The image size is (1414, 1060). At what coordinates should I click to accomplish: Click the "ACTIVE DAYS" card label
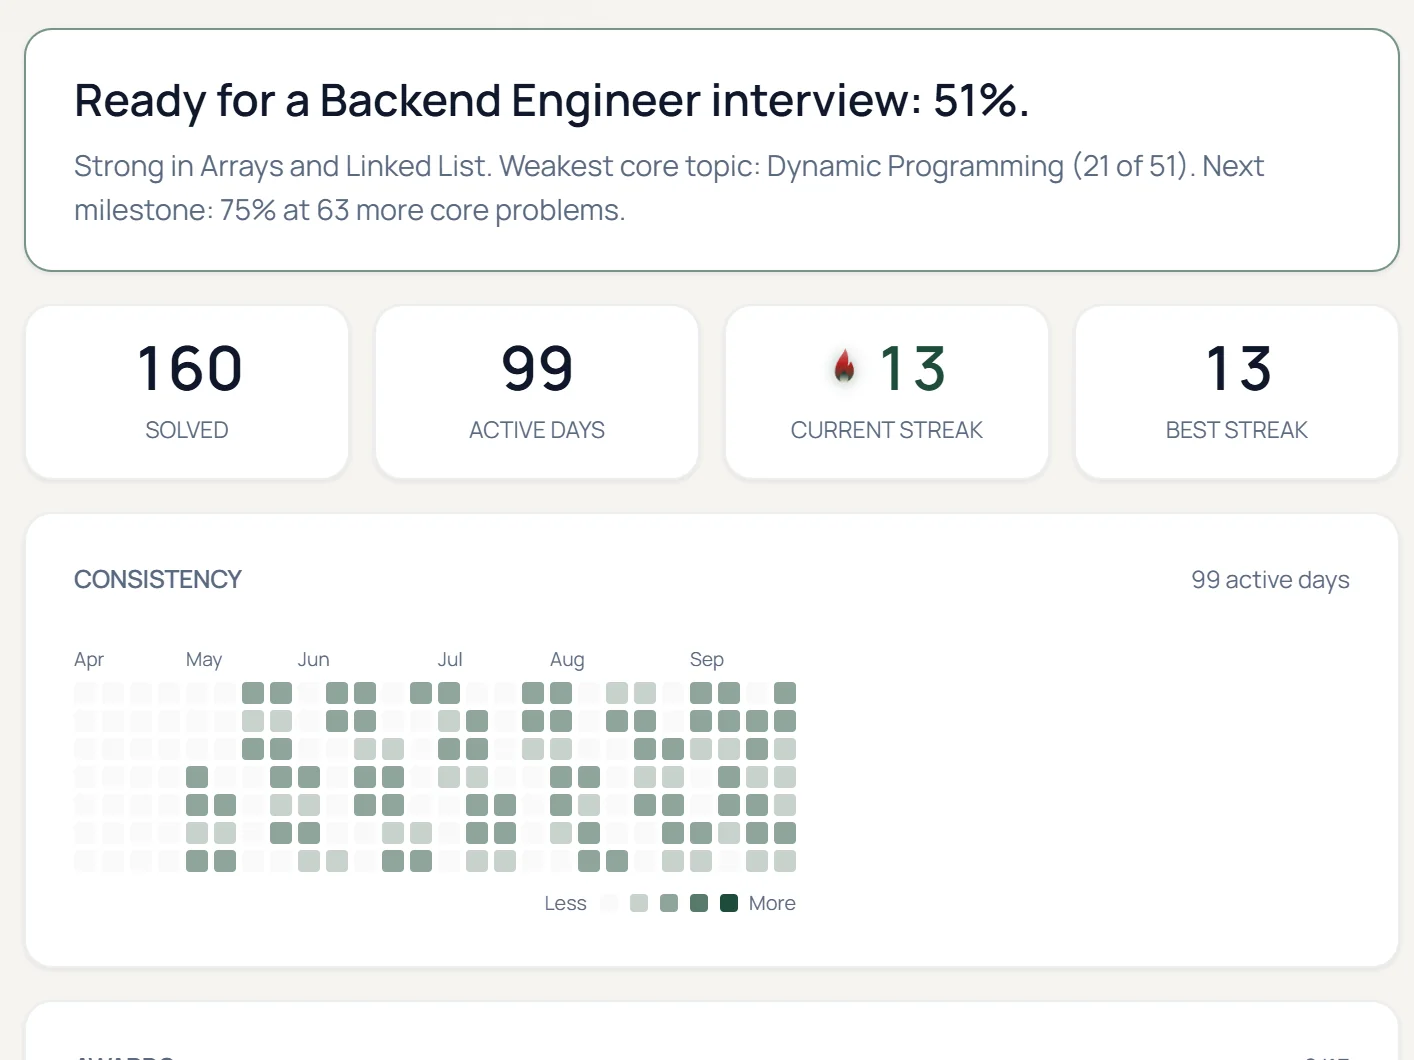[537, 430]
